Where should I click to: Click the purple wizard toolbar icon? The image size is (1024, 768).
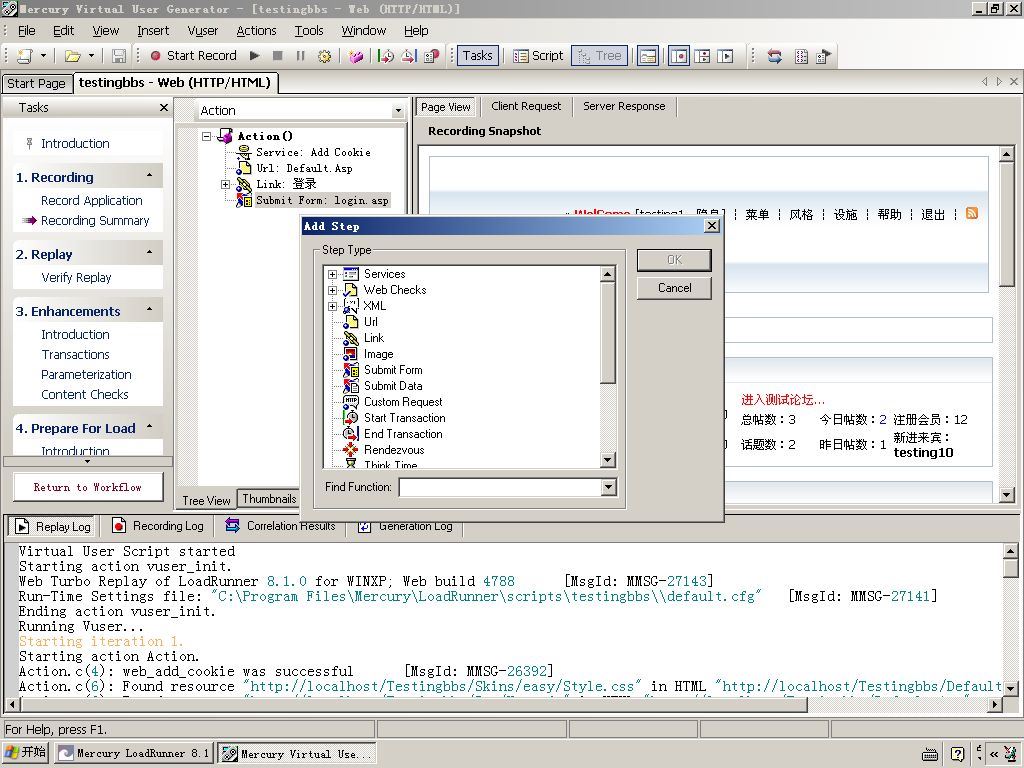point(355,56)
